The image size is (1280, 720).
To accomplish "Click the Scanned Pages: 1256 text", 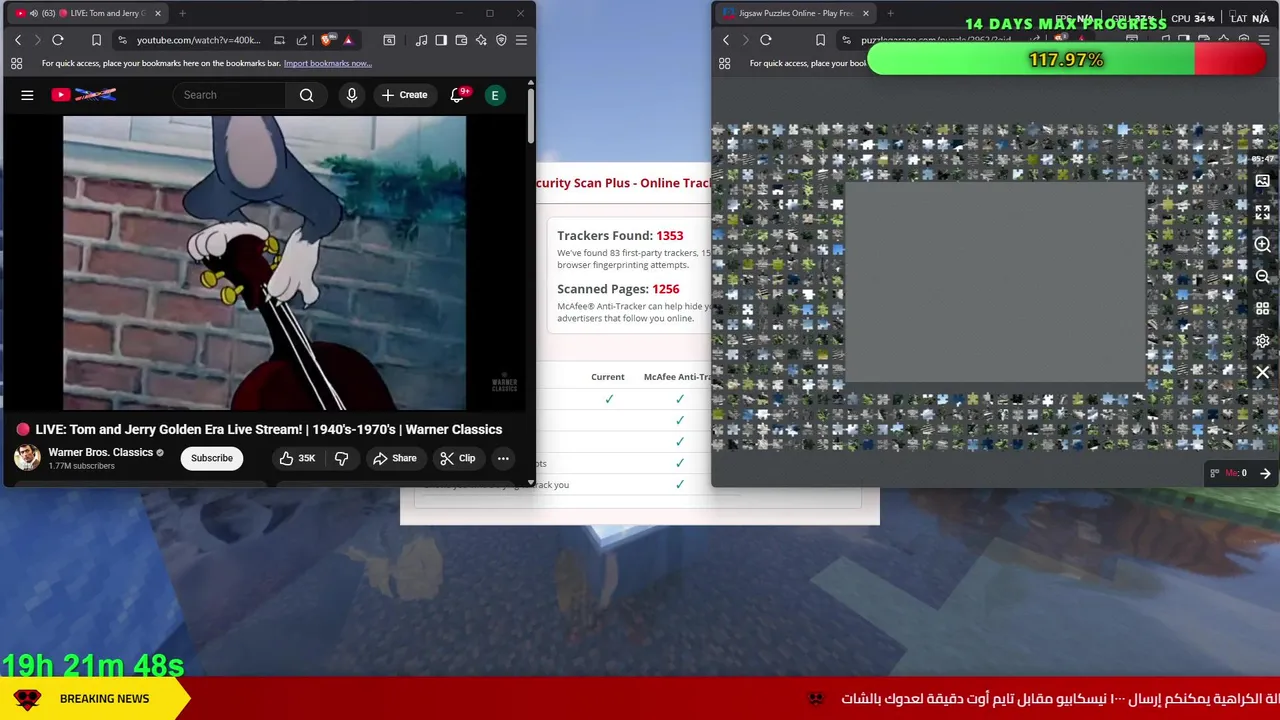I will click(x=618, y=289).
